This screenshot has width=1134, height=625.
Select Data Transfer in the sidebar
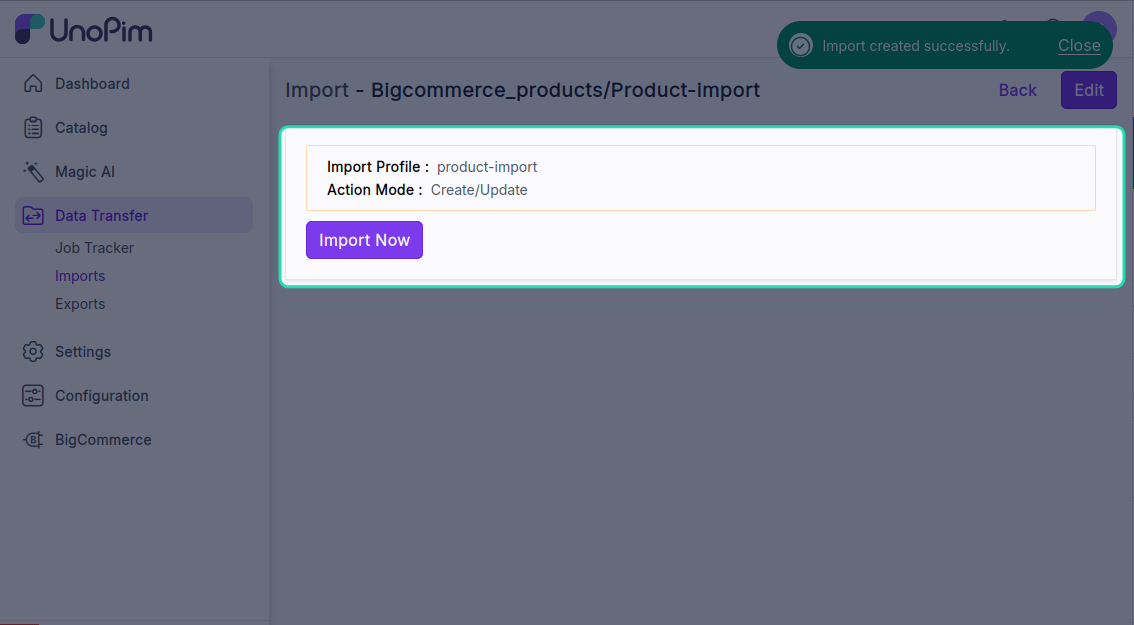tap(134, 216)
